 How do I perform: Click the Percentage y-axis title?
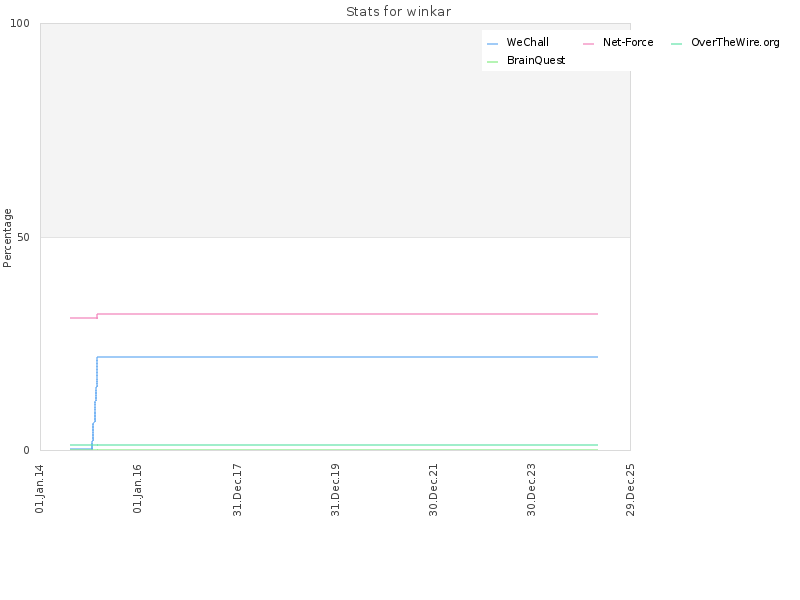pos(7,238)
